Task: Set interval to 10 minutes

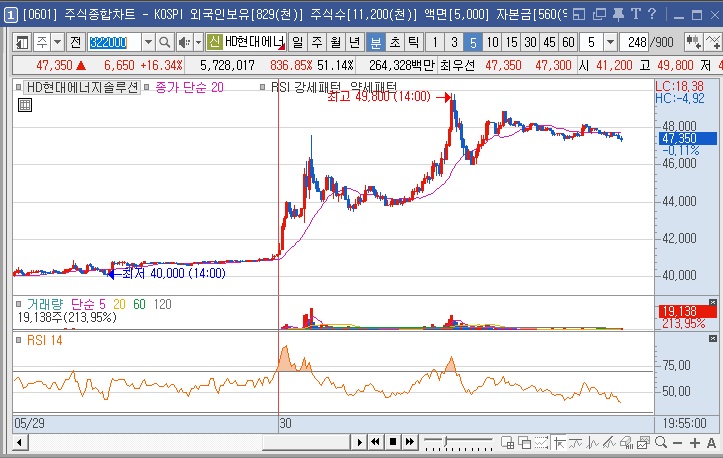Action: pos(492,43)
